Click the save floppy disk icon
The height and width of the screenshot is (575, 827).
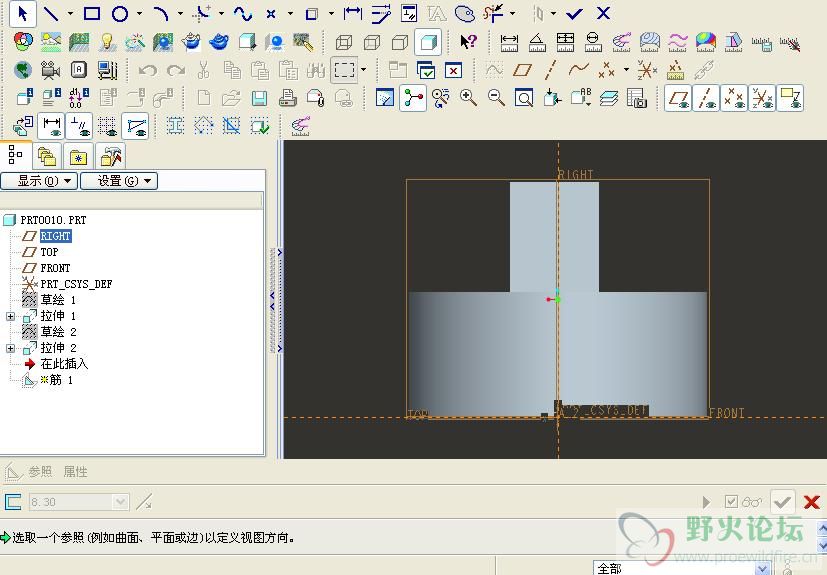coord(259,98)
